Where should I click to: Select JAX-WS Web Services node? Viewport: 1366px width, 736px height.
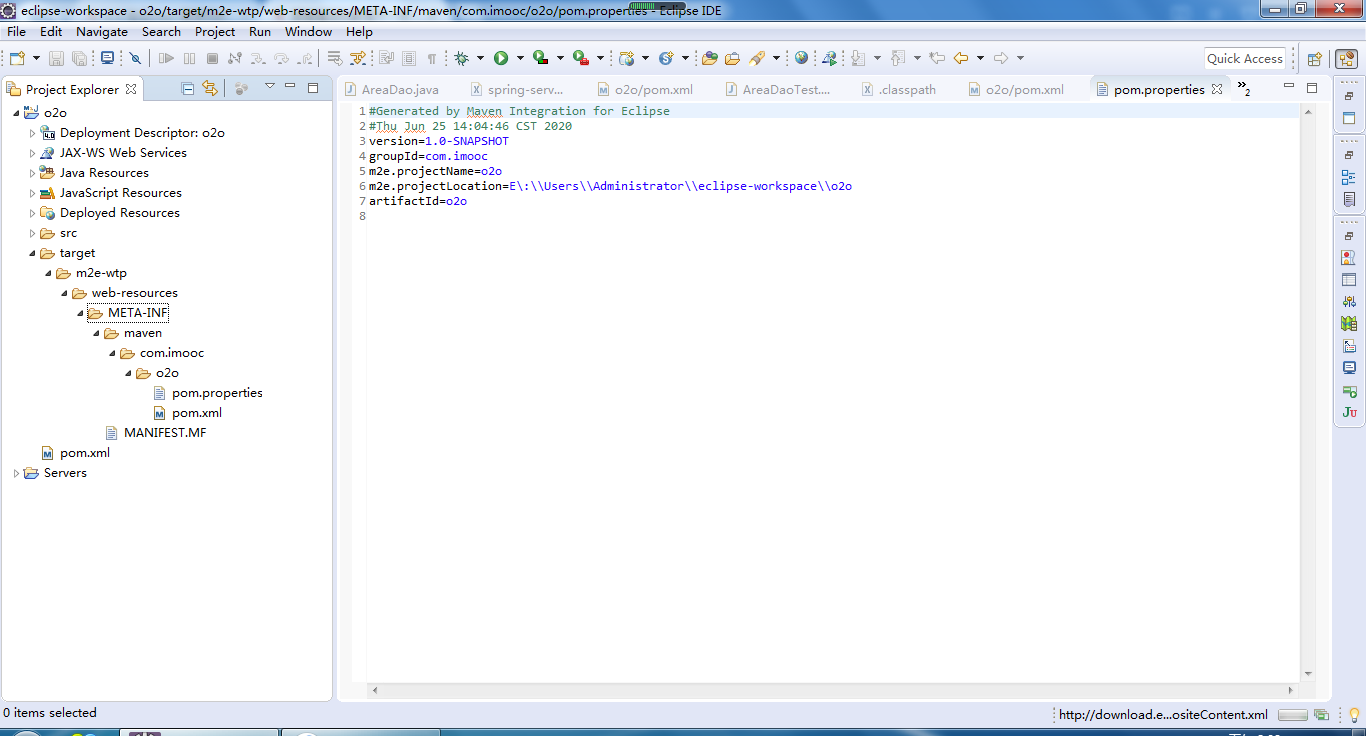123,153
